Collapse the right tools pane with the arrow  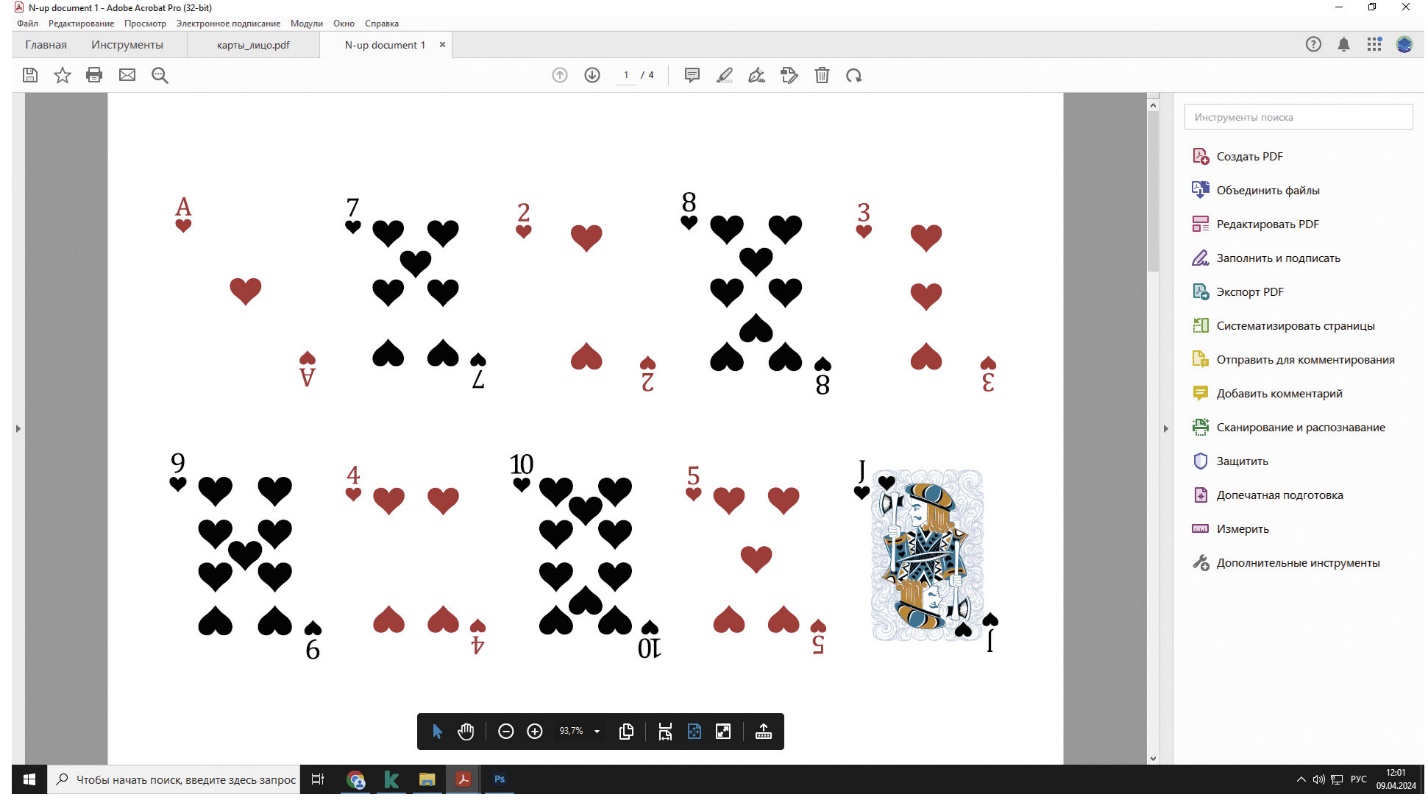[x=1165, y=429]
